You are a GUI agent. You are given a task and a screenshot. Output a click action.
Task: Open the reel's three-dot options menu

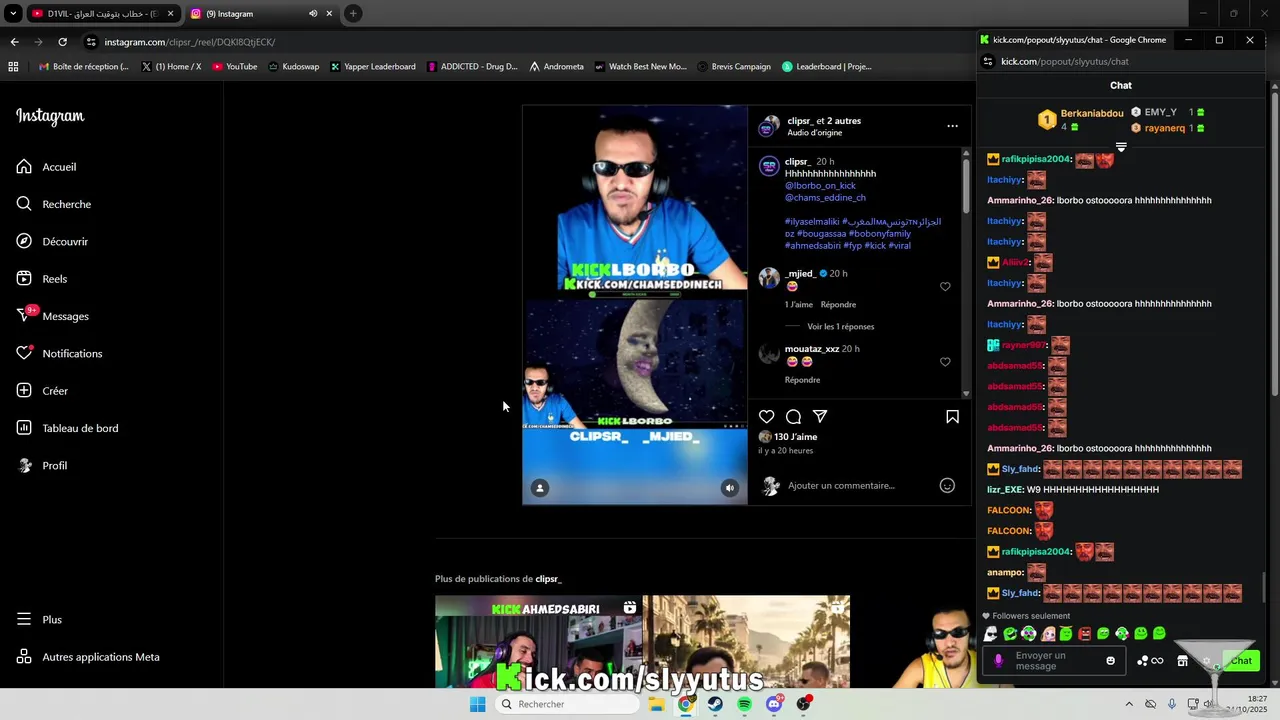click(952, 126)
